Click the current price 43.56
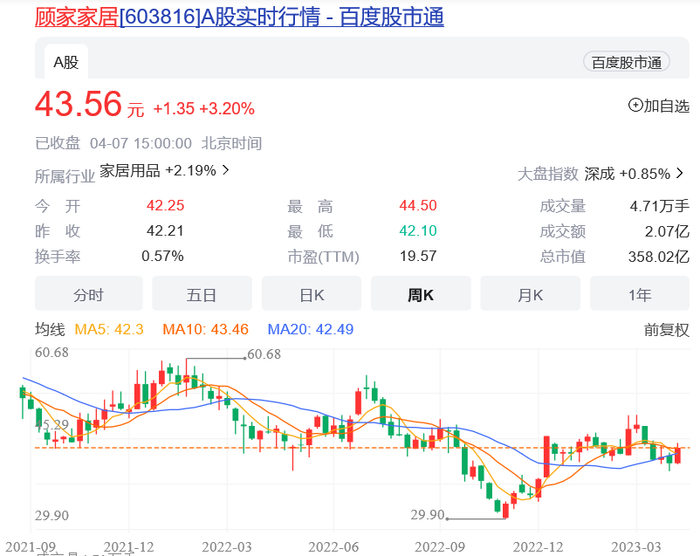700x556 pixels. tap(79, 104)
